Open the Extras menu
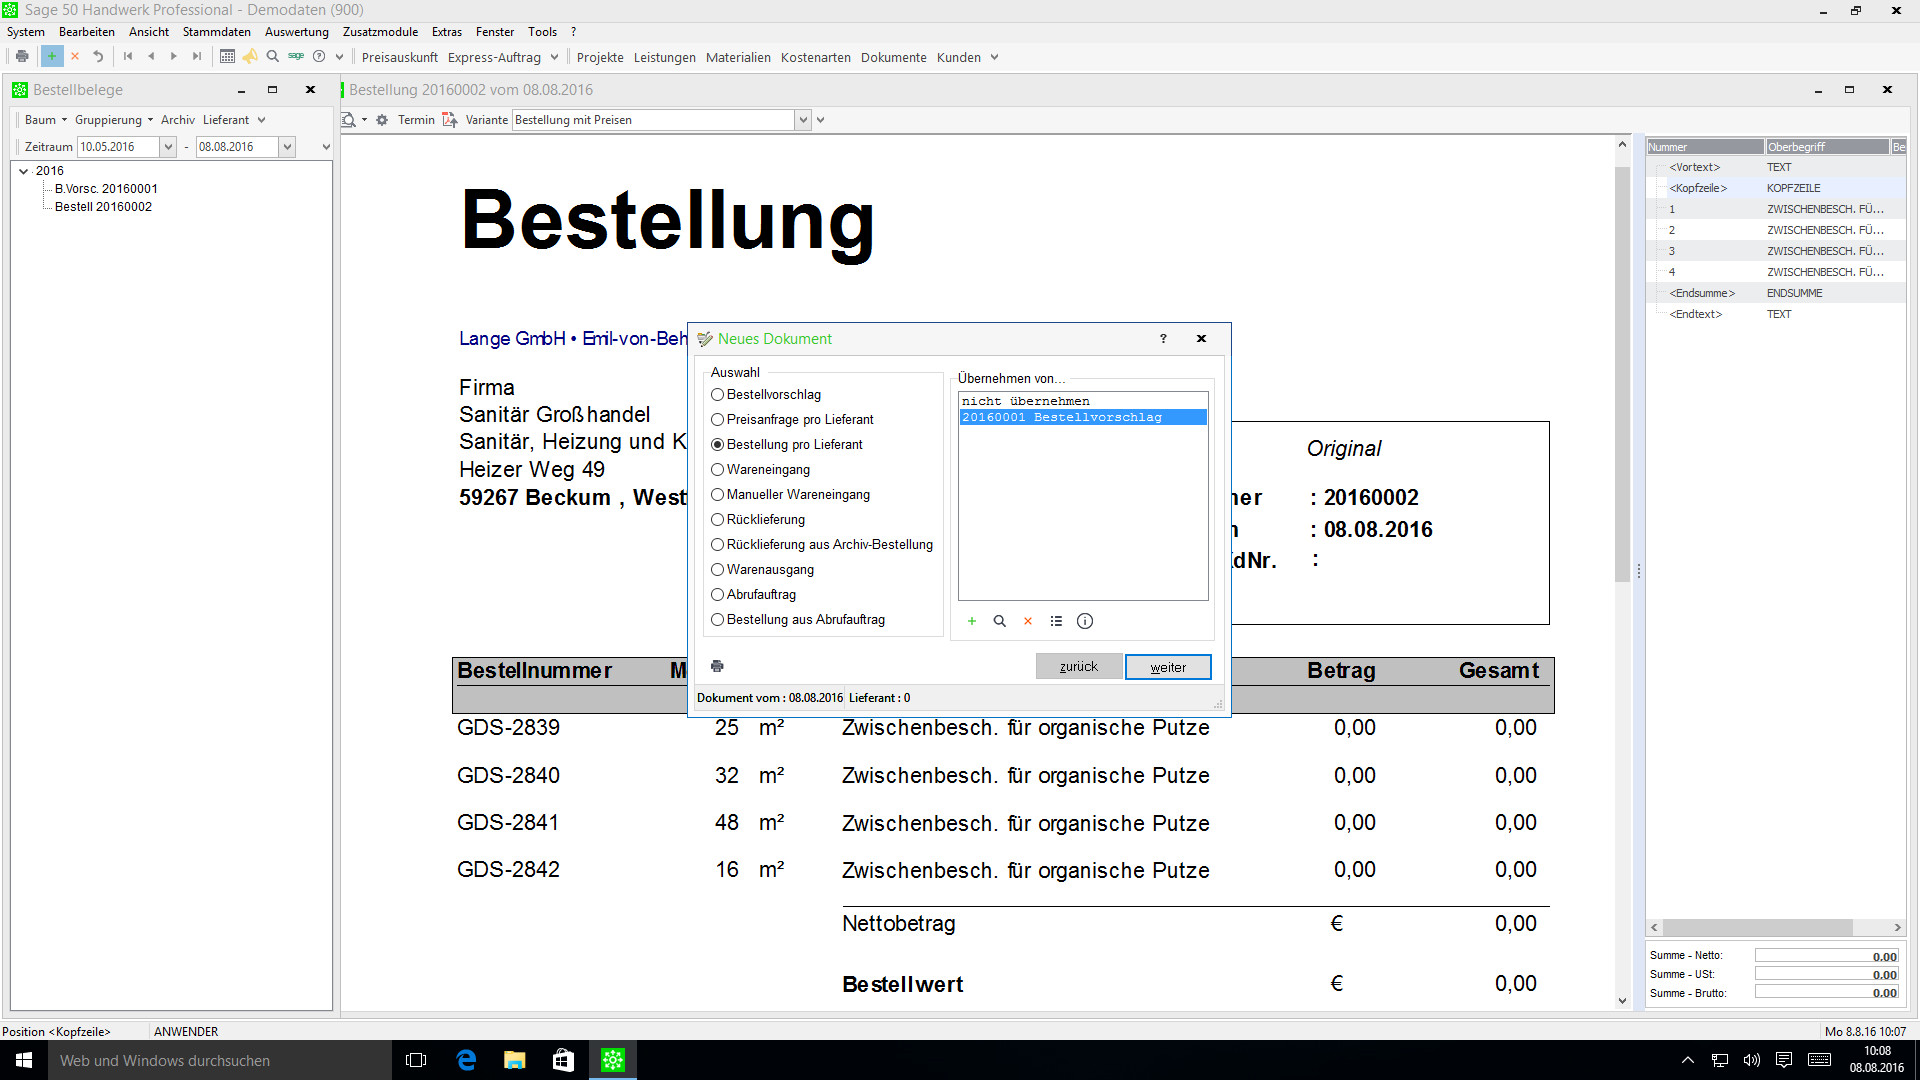 (447, 32)
